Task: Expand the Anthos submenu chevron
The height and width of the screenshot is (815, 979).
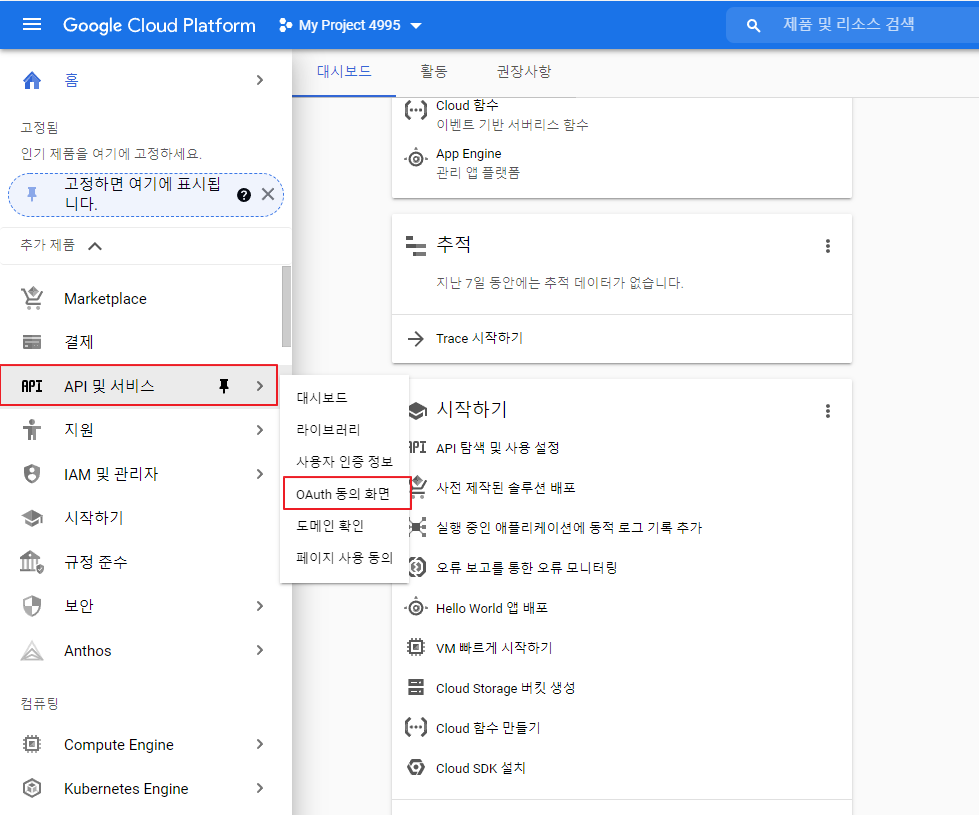Action: coord(260,650)
